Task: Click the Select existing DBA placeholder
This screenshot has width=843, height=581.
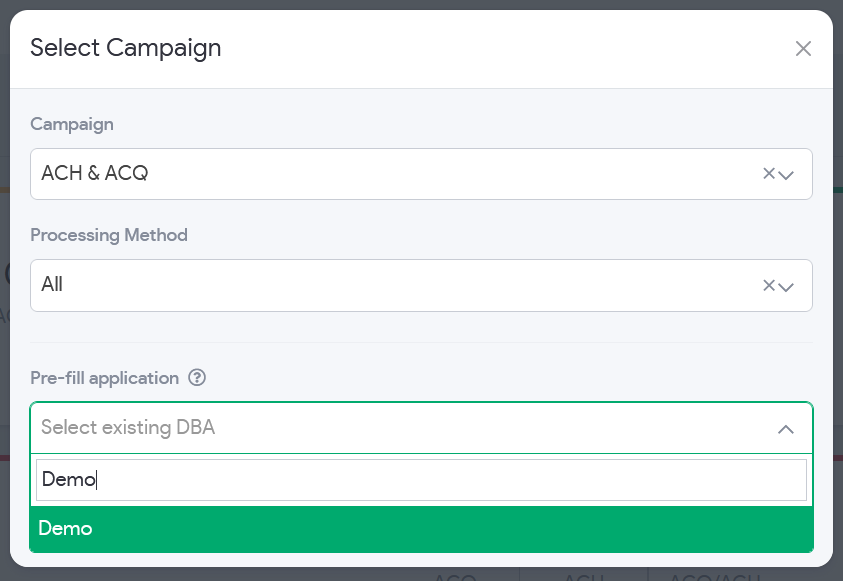Action: pos(128,428)
